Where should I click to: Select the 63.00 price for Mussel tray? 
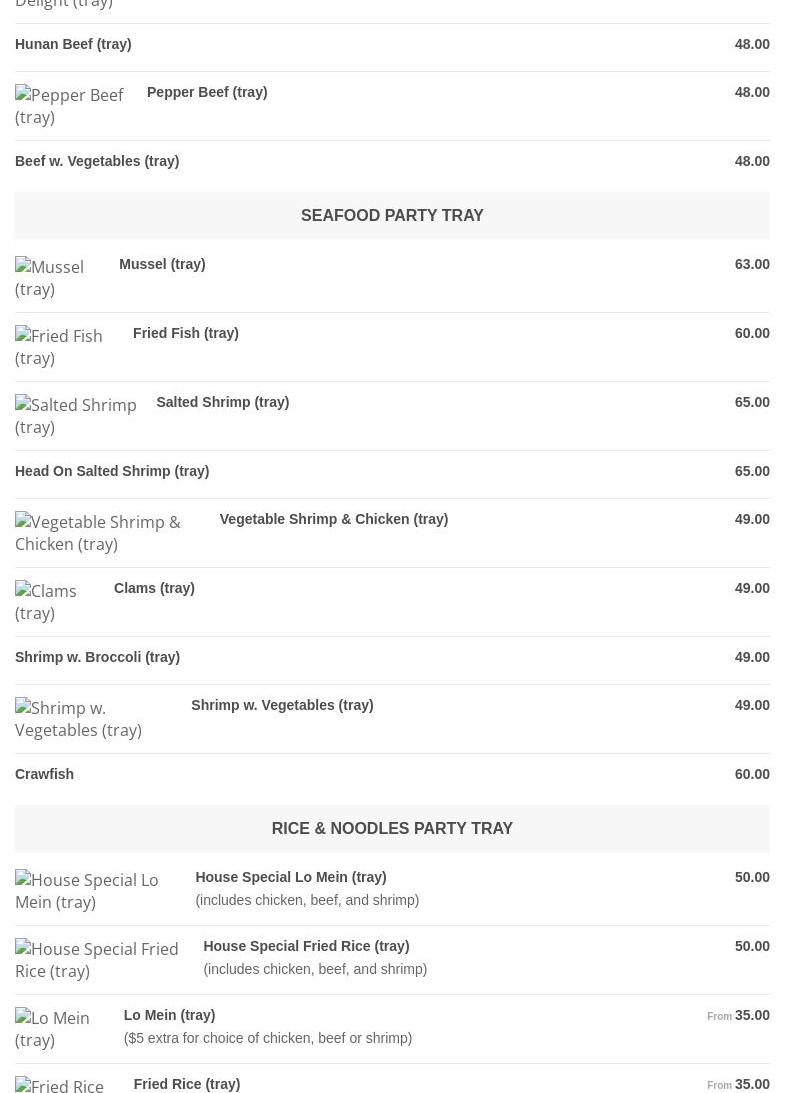click(752, 264)
